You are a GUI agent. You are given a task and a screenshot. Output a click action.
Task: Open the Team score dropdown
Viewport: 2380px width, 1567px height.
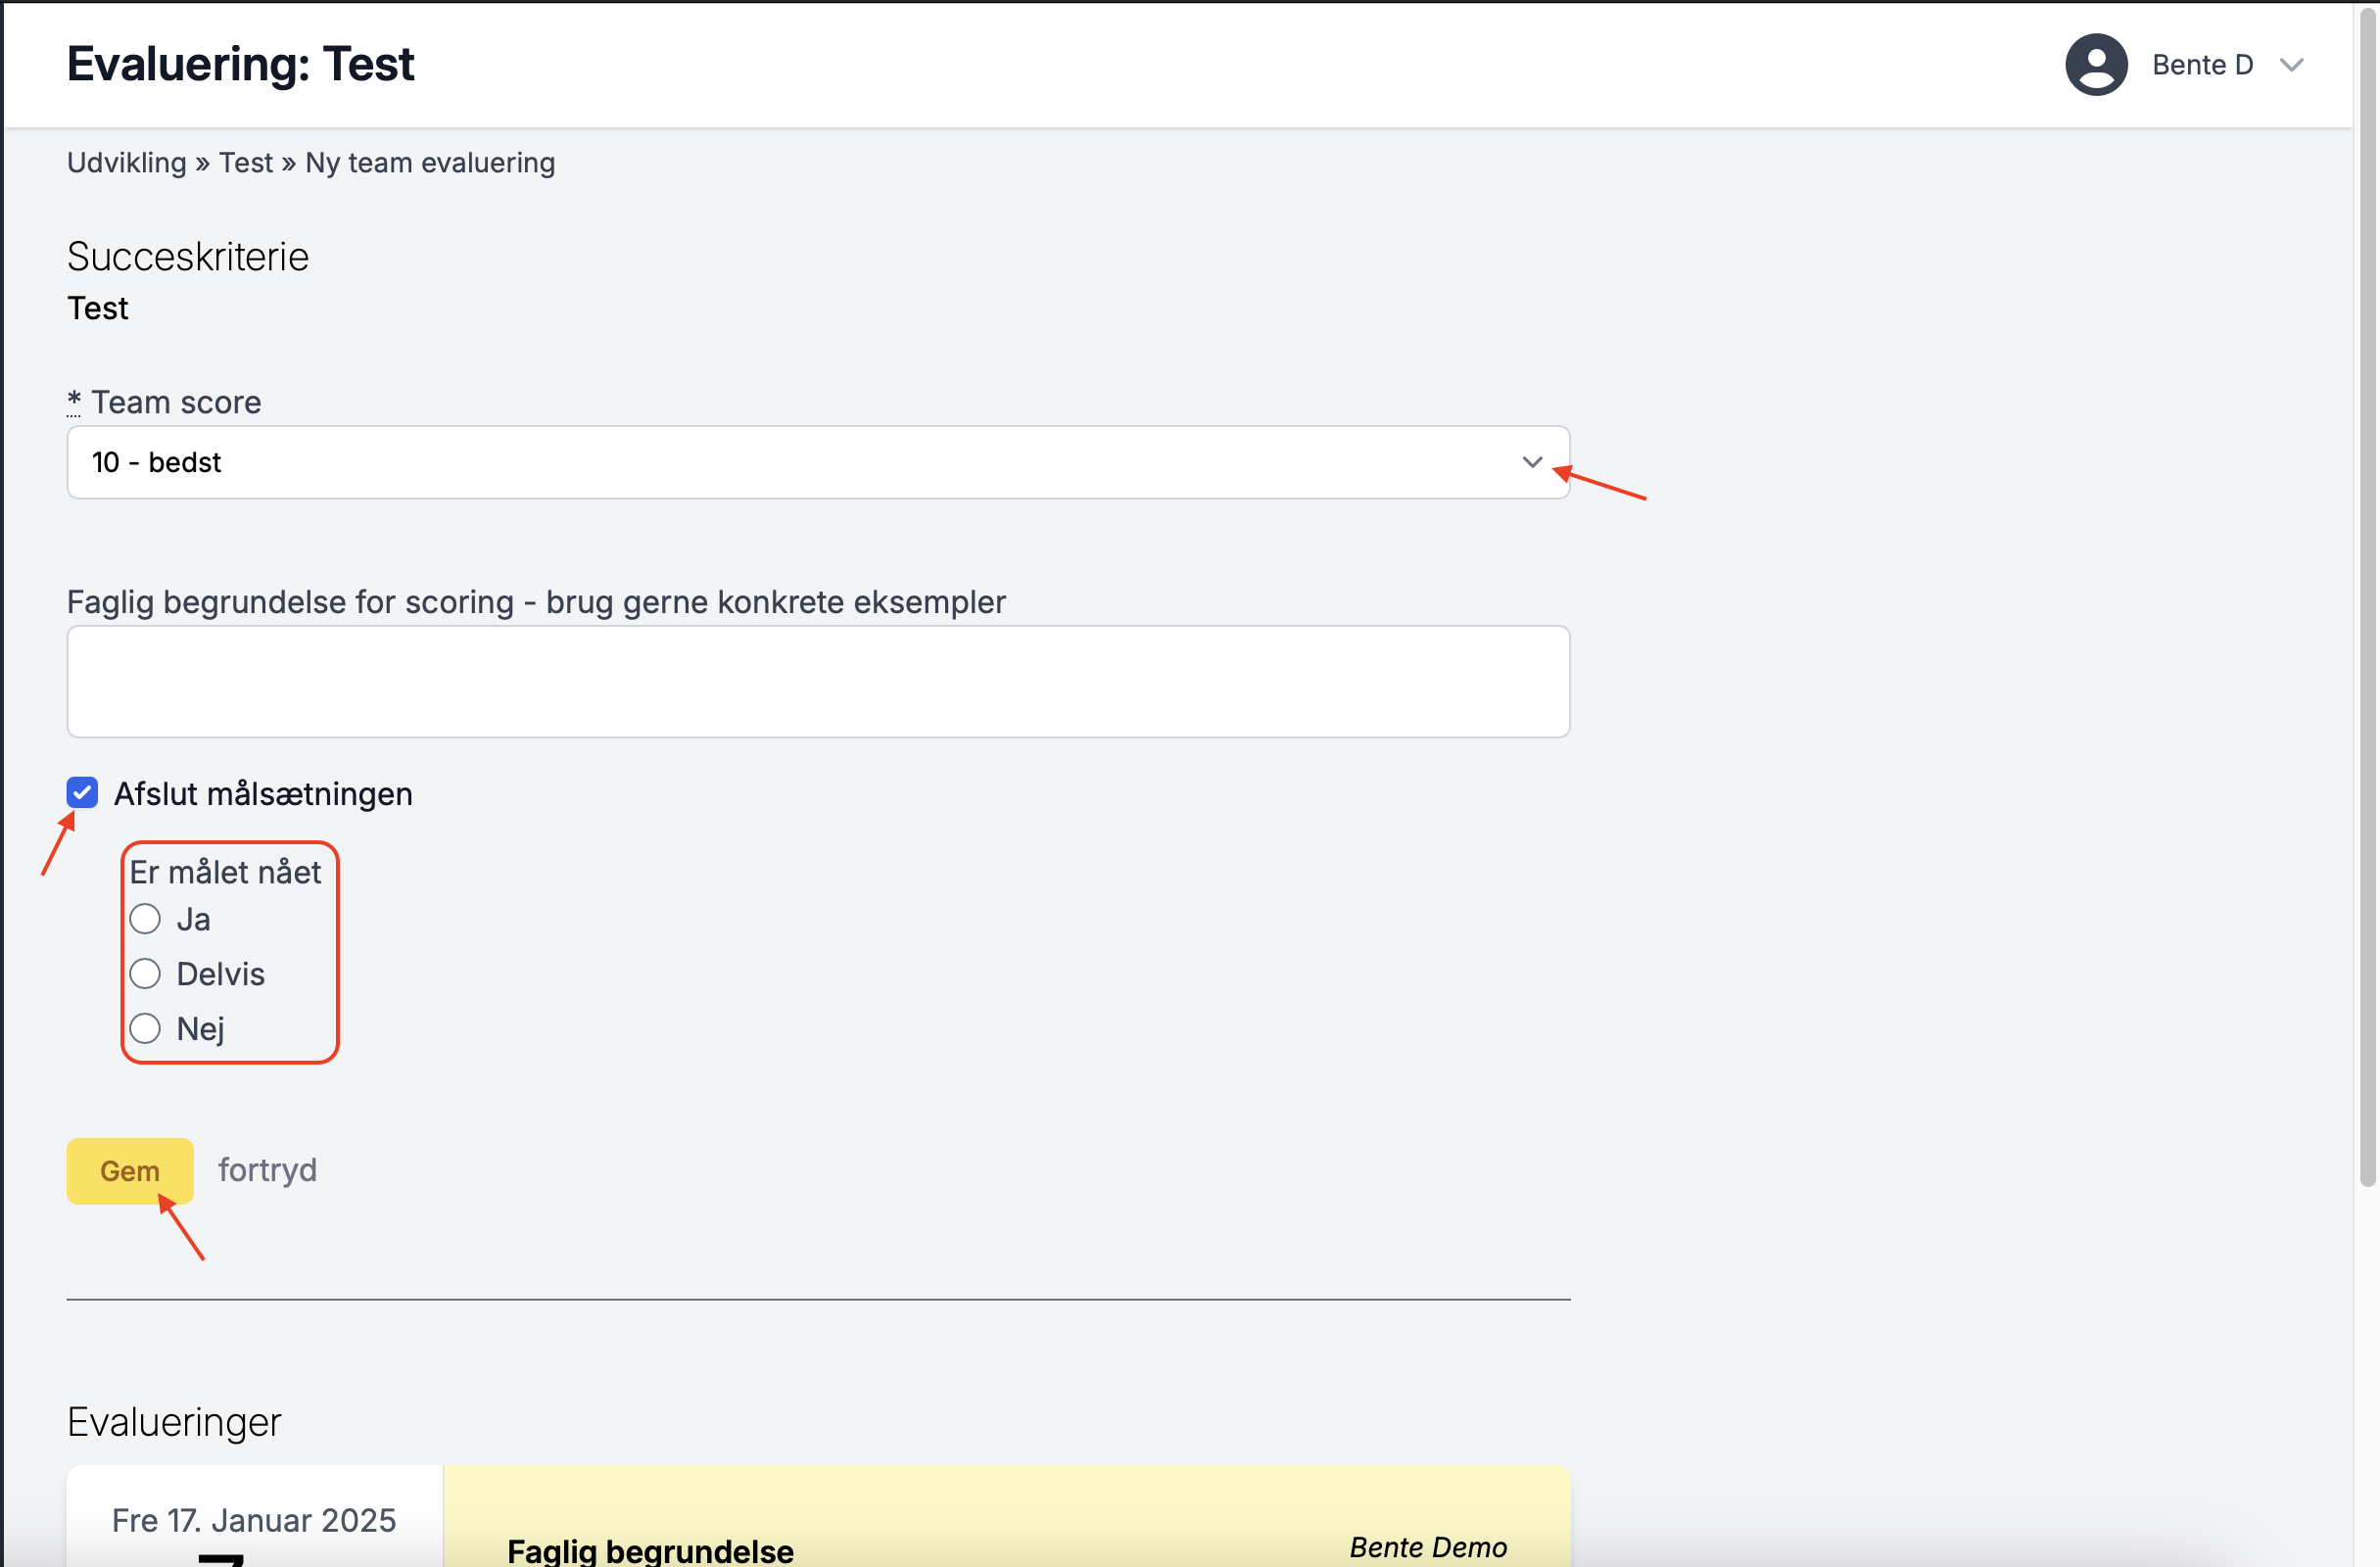click(818, 462)
